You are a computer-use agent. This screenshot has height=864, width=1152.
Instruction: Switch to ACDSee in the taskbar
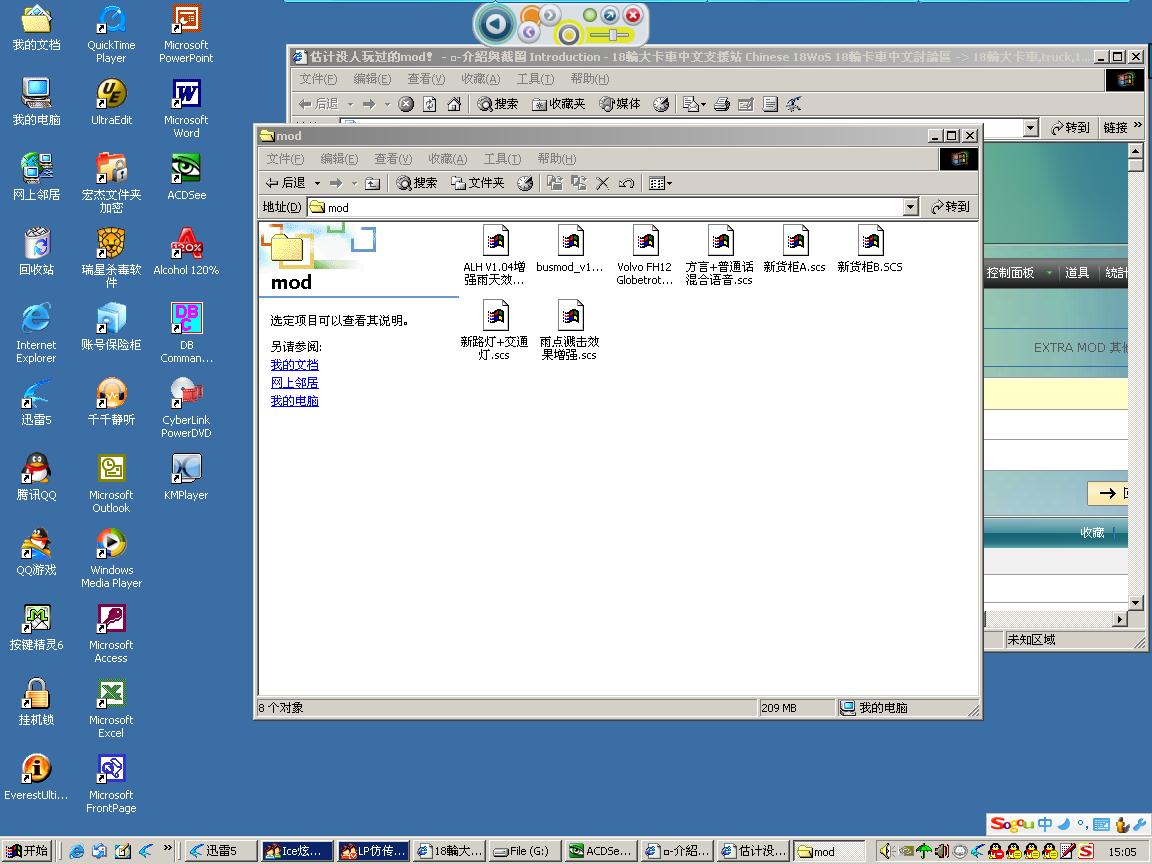point(599,851)
